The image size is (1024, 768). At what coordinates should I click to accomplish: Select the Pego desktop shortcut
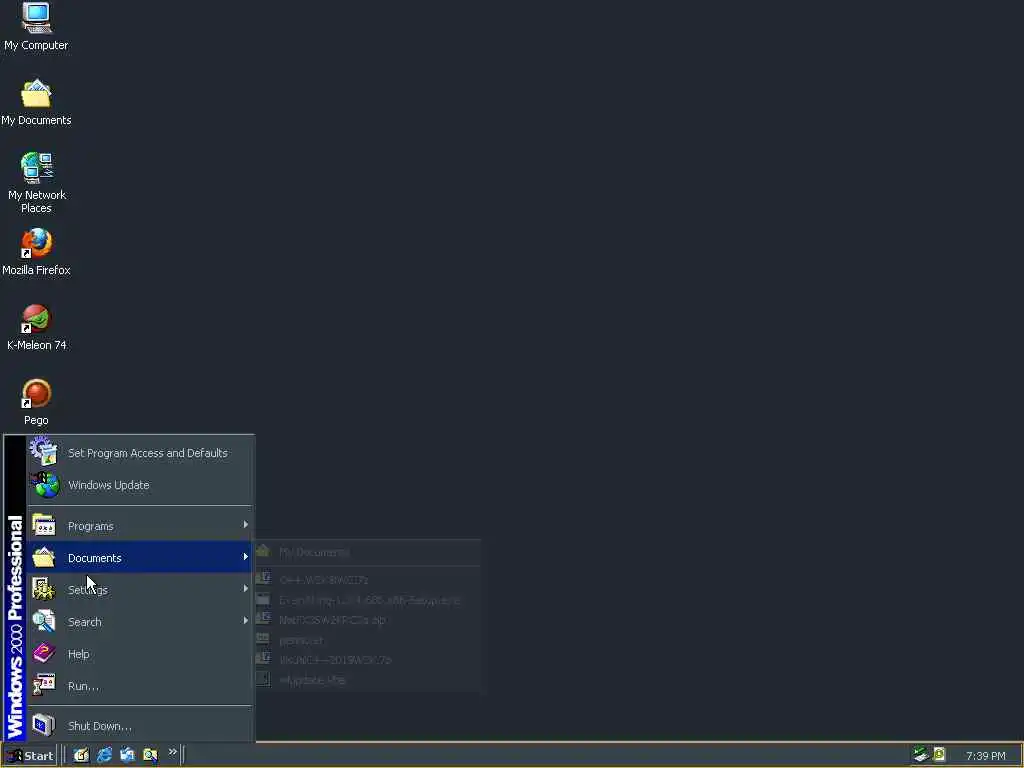click(x=36, y=402)
